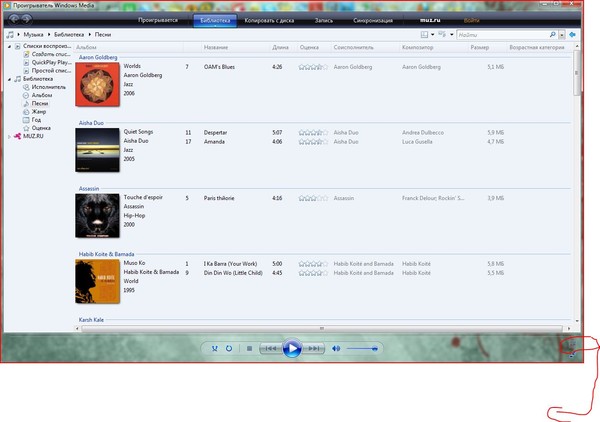Sort by the Композитор column header

[x=417, y=47]
